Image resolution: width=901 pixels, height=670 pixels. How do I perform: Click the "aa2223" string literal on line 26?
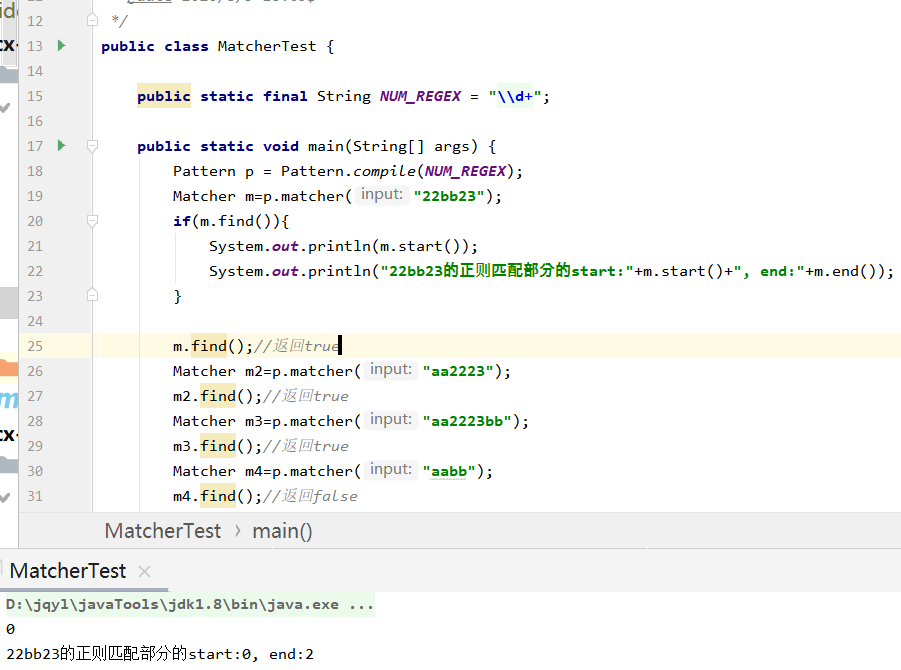point(458,371)
